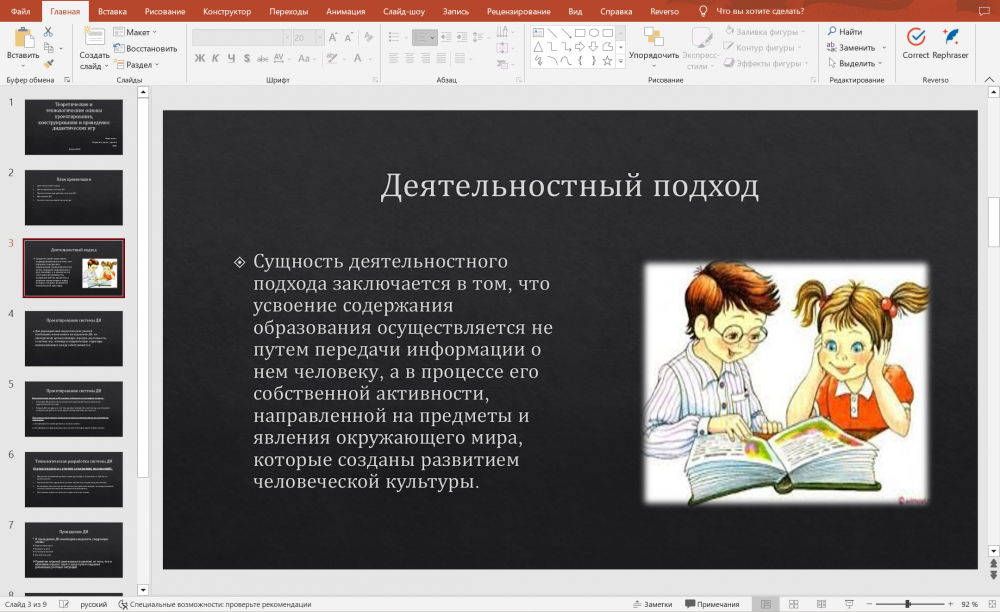Click Найти to find text
Screen dimensions: 1000x612
tap(844, 31)
